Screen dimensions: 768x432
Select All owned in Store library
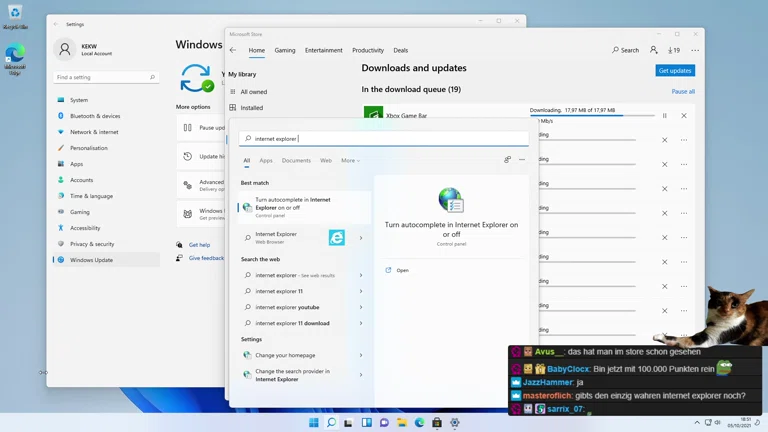click(x=254, y=92)
